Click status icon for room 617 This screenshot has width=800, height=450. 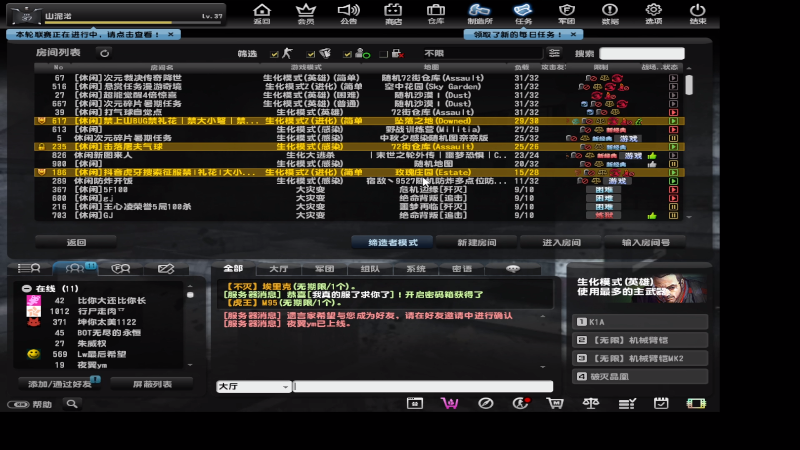(673, 121)
